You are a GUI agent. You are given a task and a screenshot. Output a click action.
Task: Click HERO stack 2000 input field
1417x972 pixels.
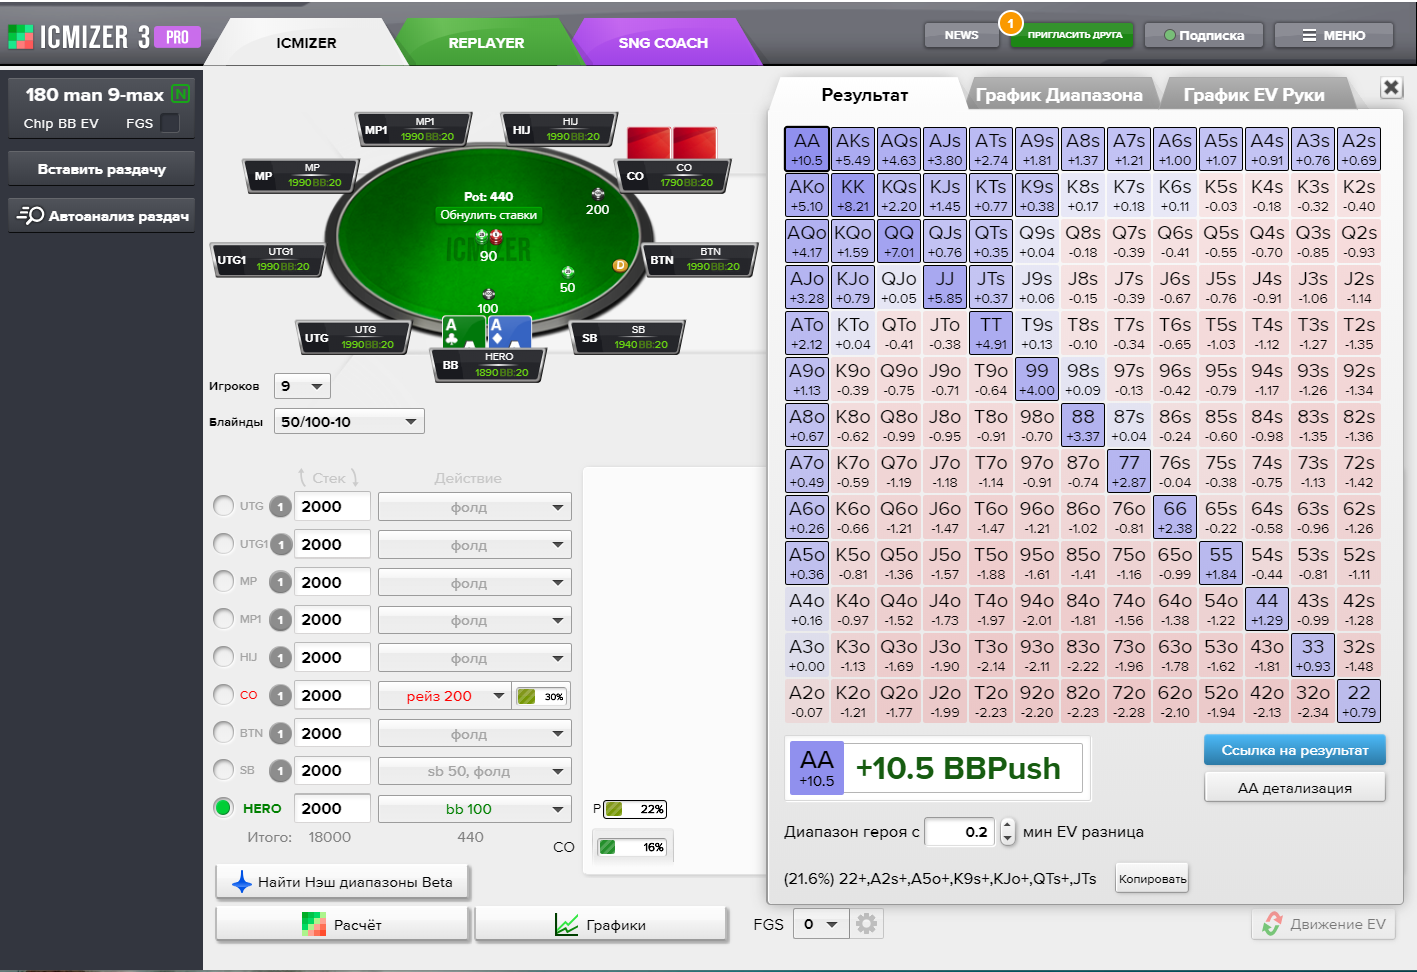[x=332, y=808]
